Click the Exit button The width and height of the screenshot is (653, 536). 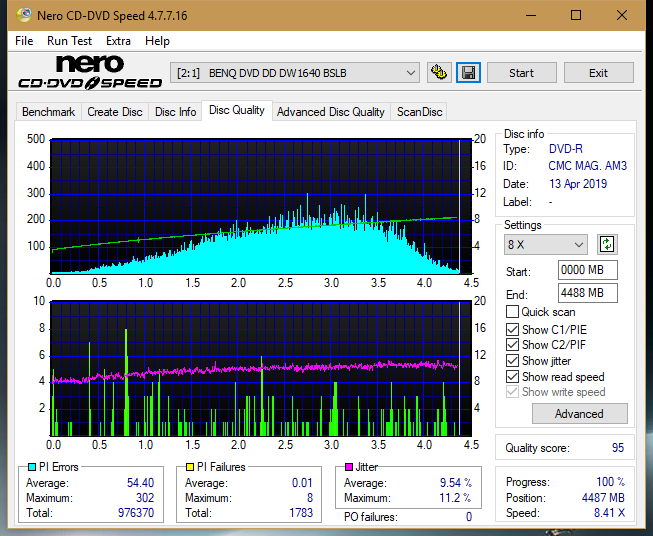598,73
